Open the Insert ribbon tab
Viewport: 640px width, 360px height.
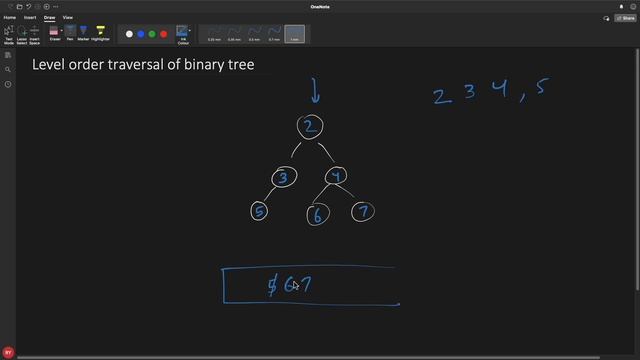(30, 18)
